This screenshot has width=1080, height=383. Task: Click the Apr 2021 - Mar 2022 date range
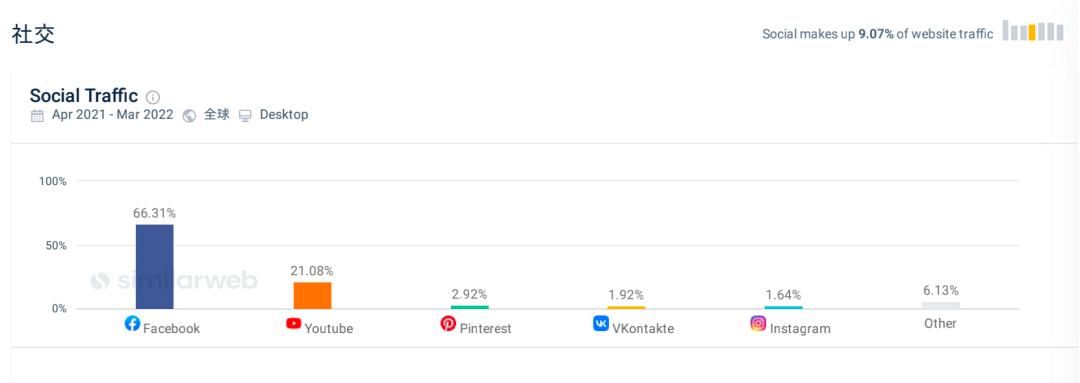pyautogui.click(x=112, y=115)
